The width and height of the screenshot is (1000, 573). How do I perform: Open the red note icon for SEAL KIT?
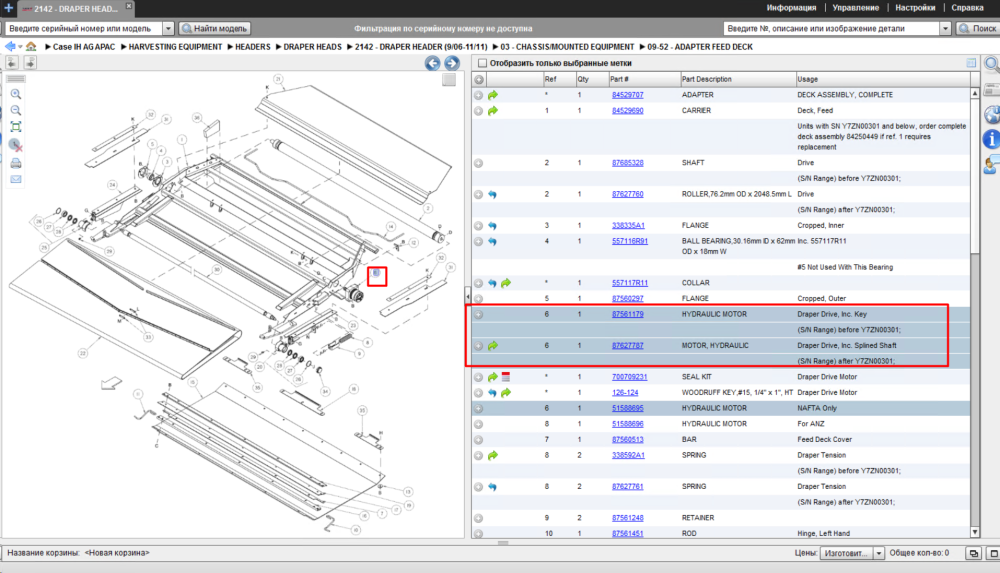click(x=506, y=377)
